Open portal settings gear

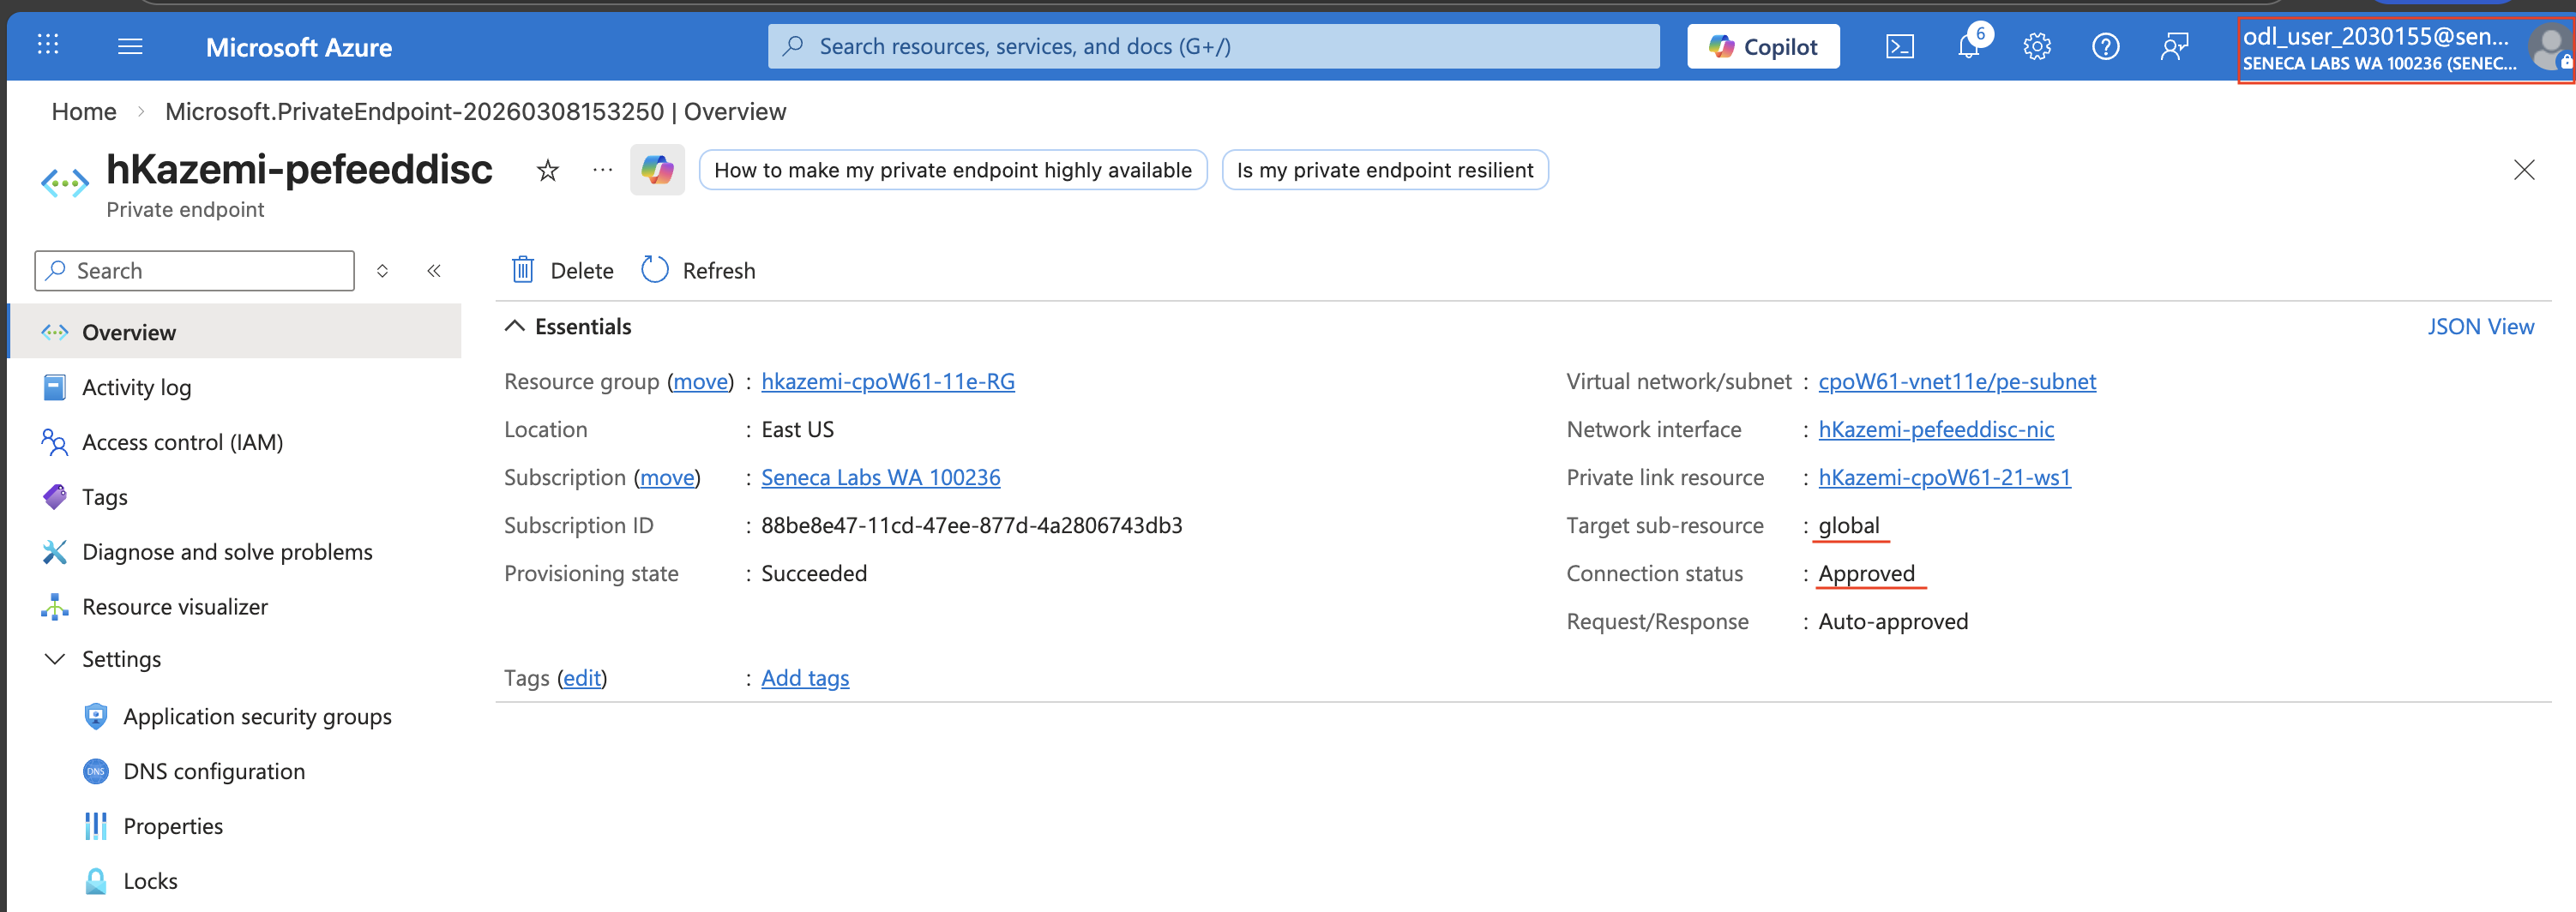(x=2037, y=47)
